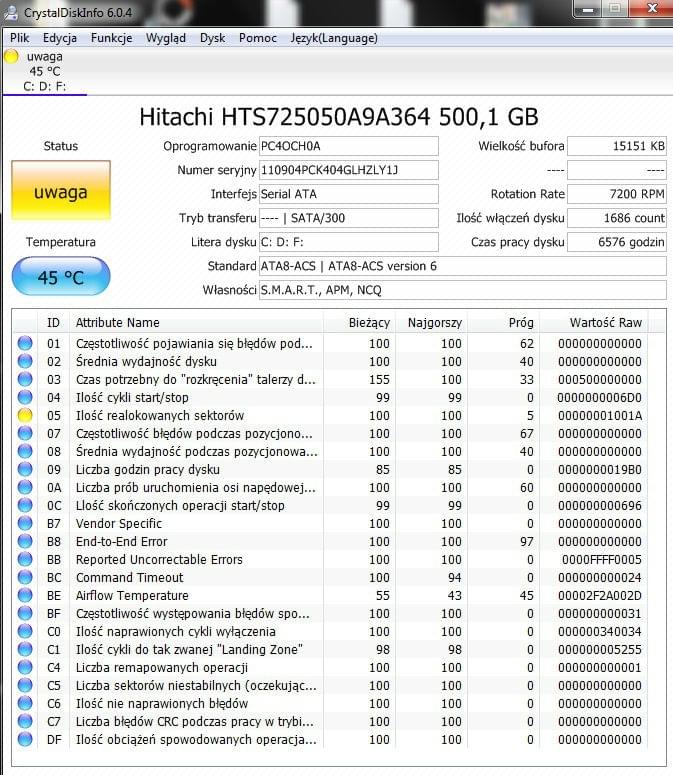Click the blue status icon for Airflow Temperature
The image size is (673, 775).
pyautogui.click(x=25, y=595)
